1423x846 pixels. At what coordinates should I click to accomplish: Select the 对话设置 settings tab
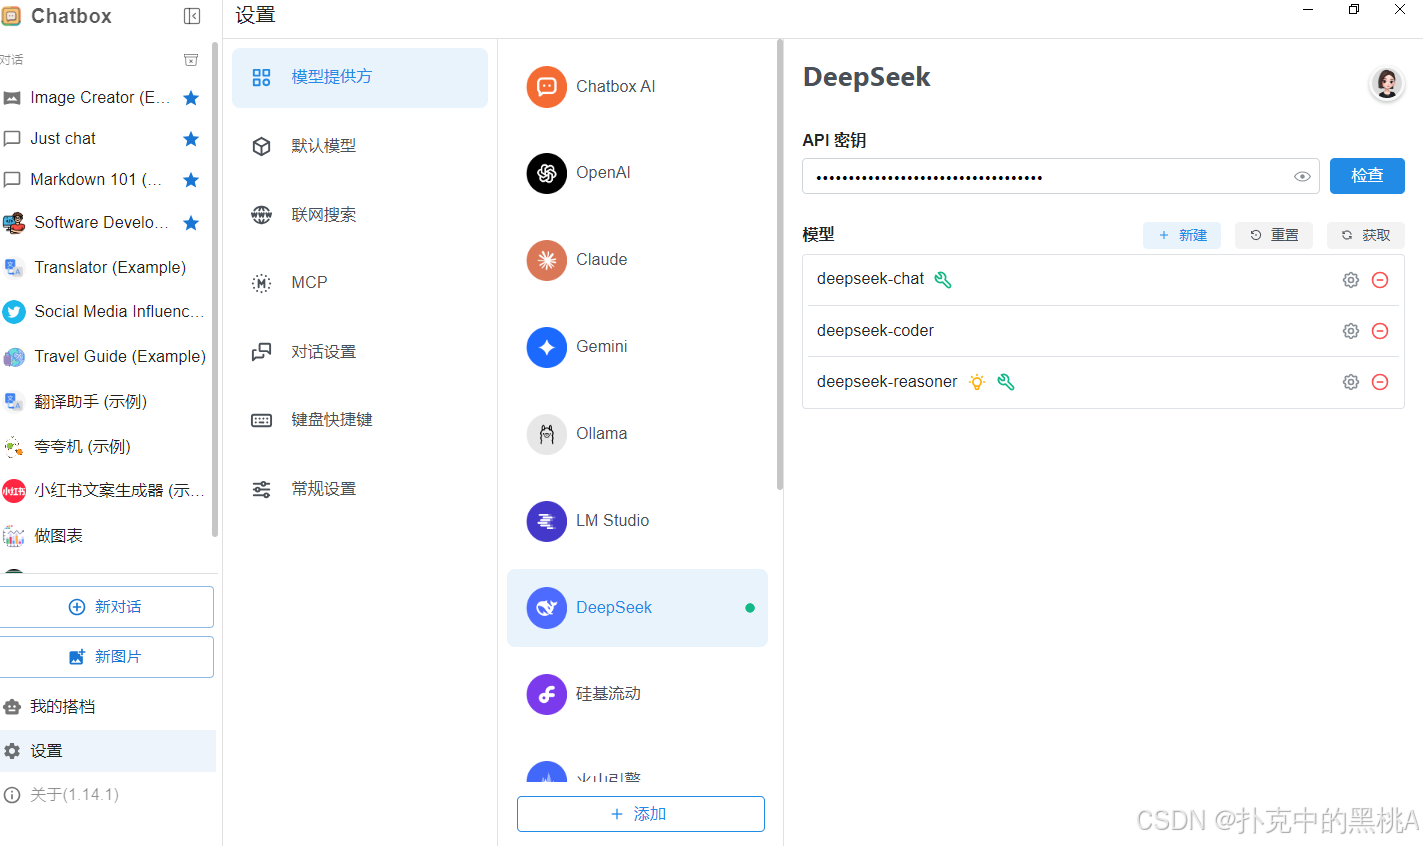click(360, 352)
